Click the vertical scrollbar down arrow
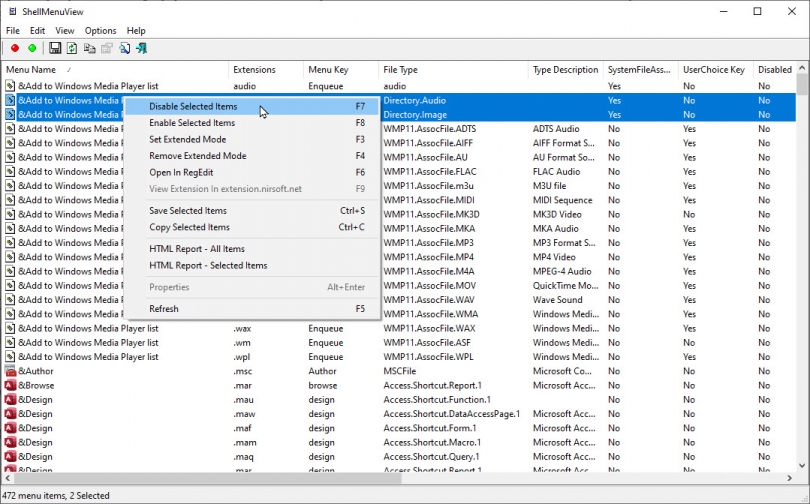Viewport: 810px width, 504px height. point(802,466)
